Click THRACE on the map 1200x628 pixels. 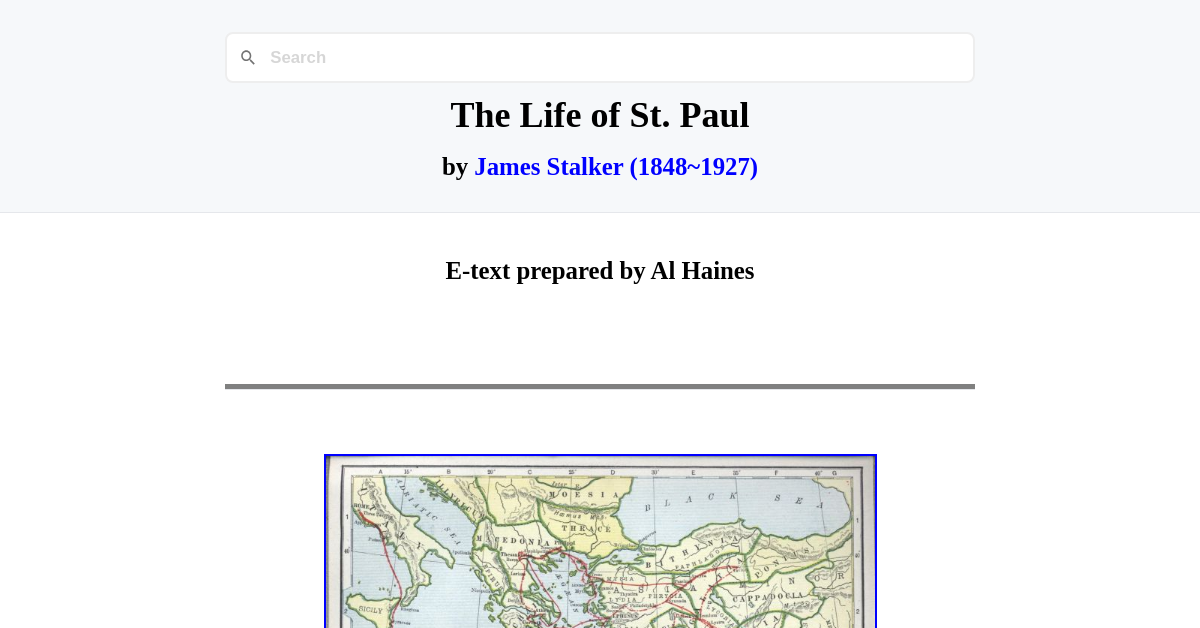point(587,528)
